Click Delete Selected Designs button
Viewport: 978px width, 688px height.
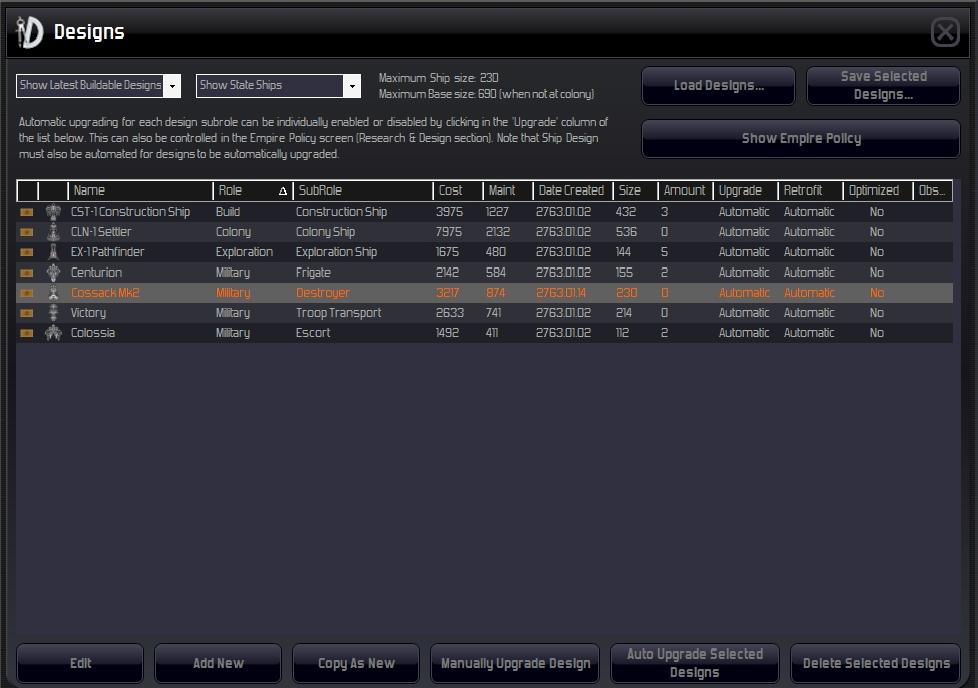point(876,663)
